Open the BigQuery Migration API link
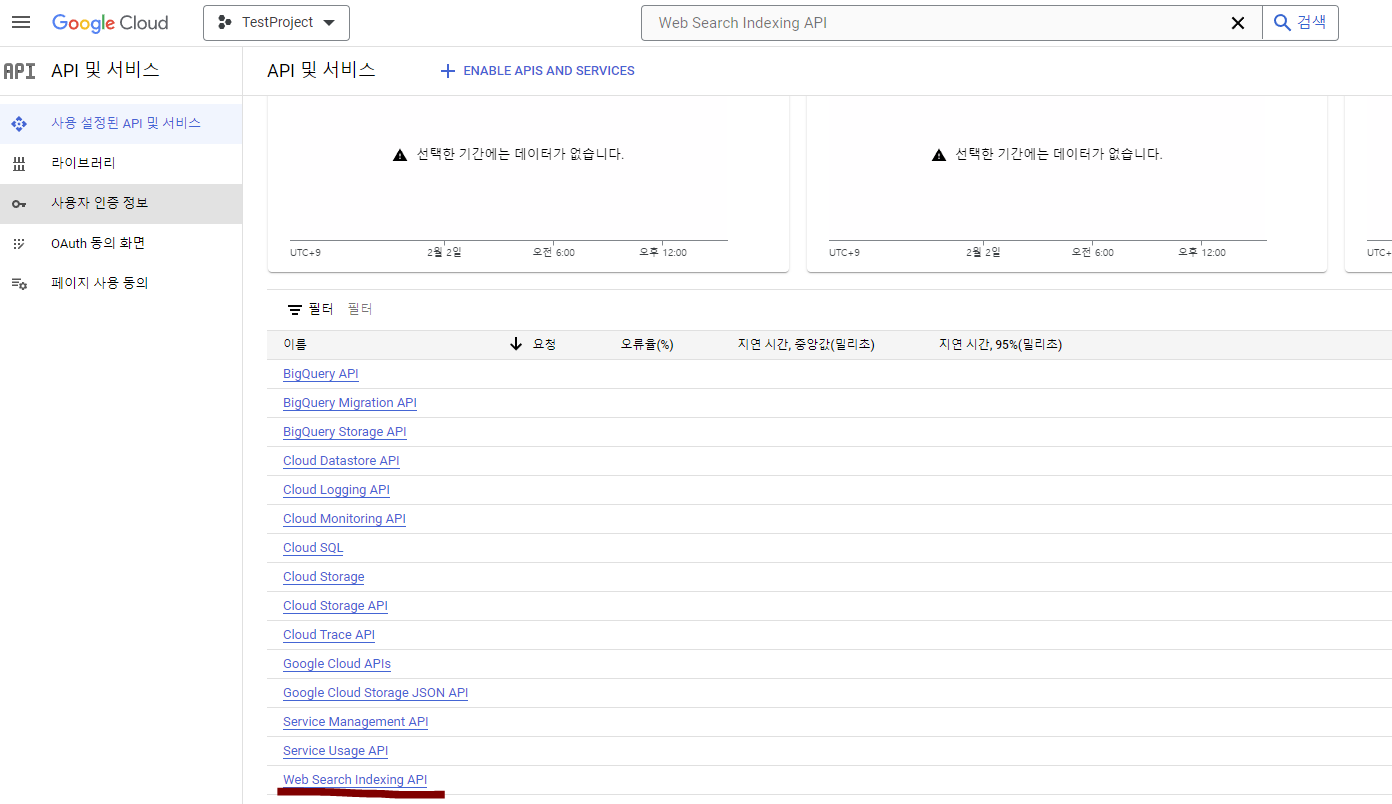This screenshot has width=1392, height=804. coord(350,403)
